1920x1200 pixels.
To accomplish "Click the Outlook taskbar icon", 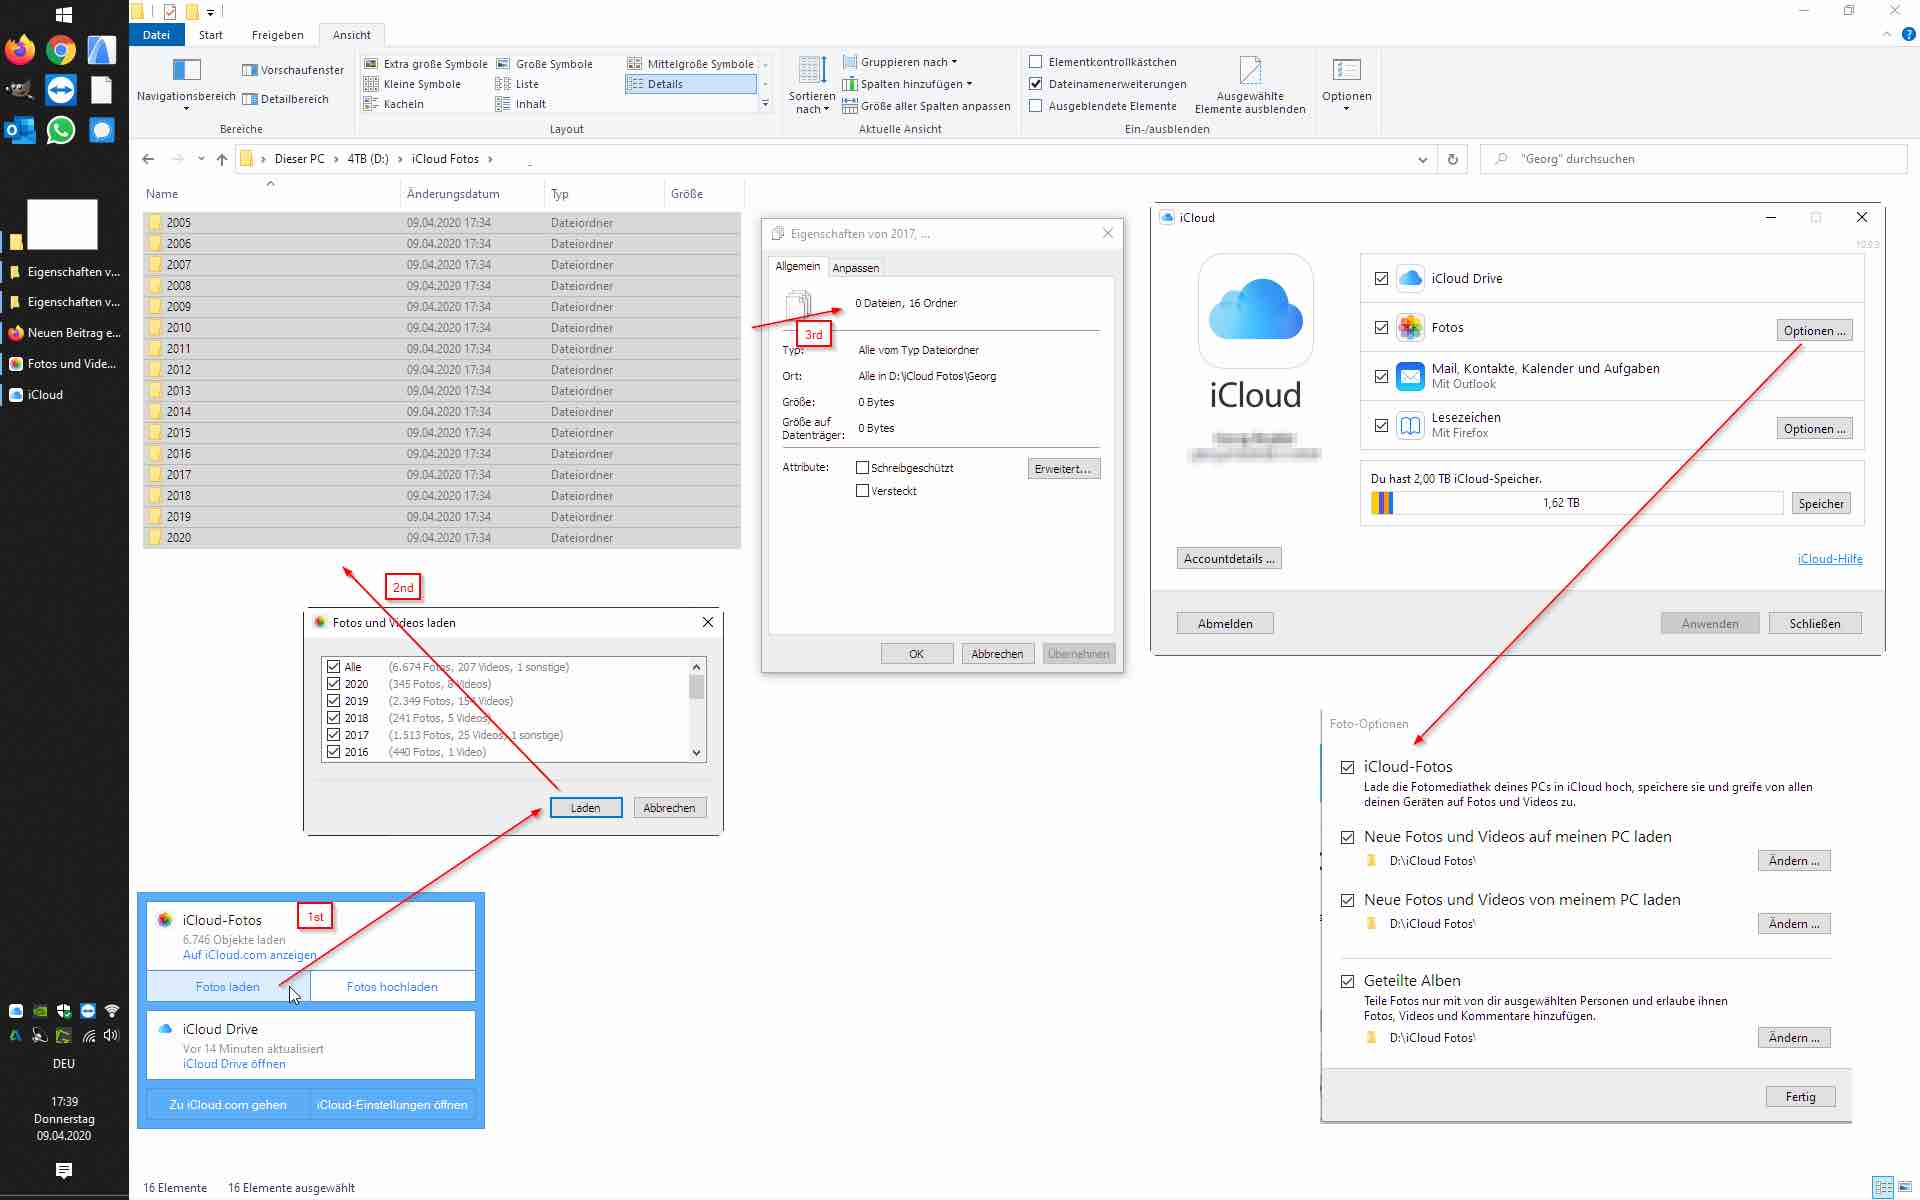I will click(19, 130).
